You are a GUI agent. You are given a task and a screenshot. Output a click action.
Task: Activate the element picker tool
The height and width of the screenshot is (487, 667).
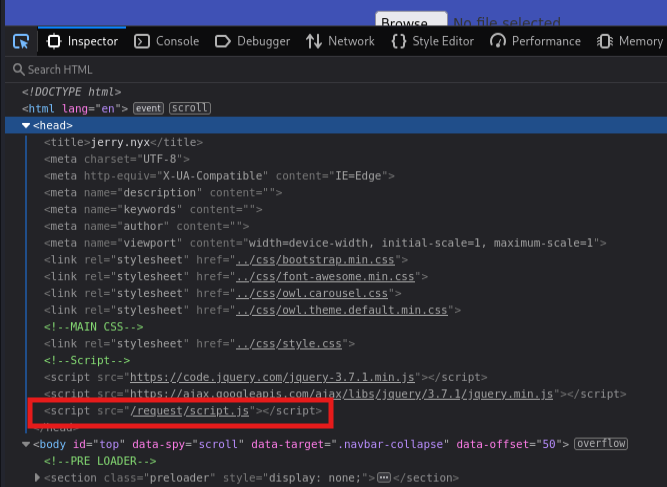click(x=20, y=41)
